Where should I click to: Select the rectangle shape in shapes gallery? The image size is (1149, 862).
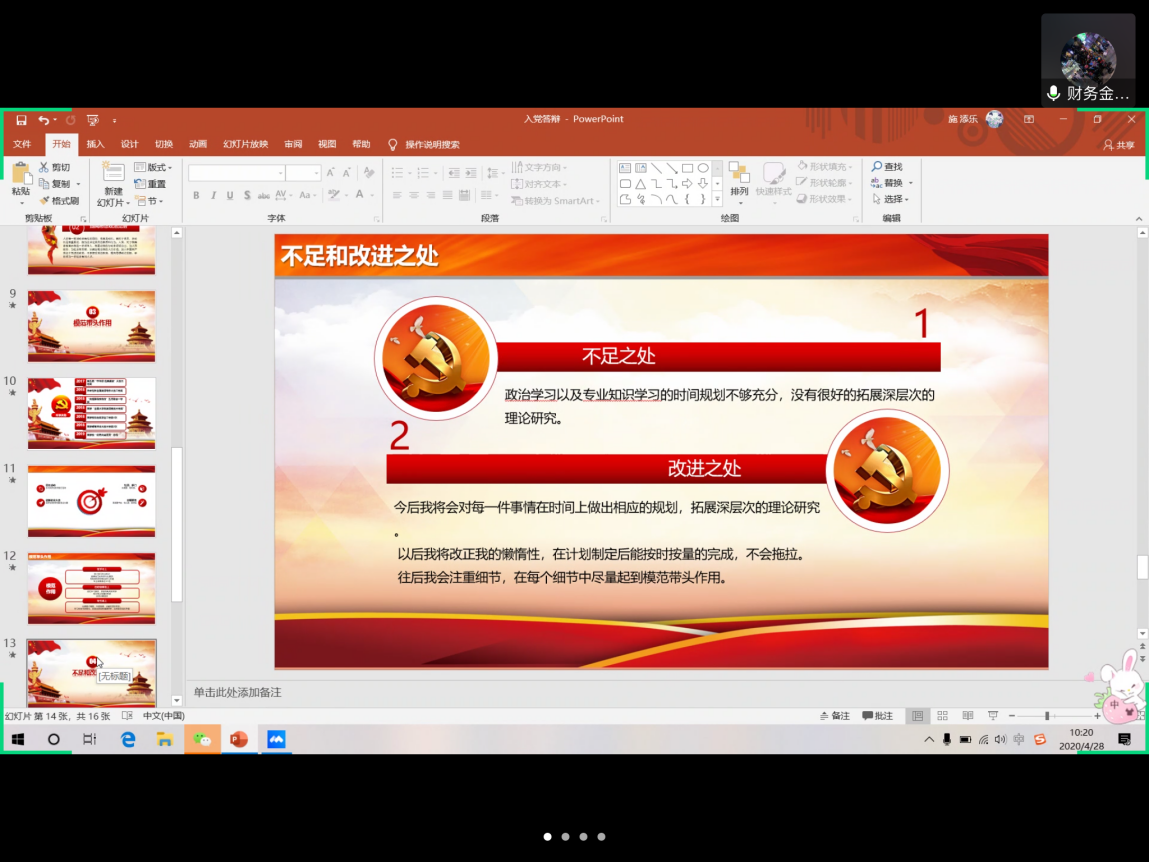tap(688, 168)
